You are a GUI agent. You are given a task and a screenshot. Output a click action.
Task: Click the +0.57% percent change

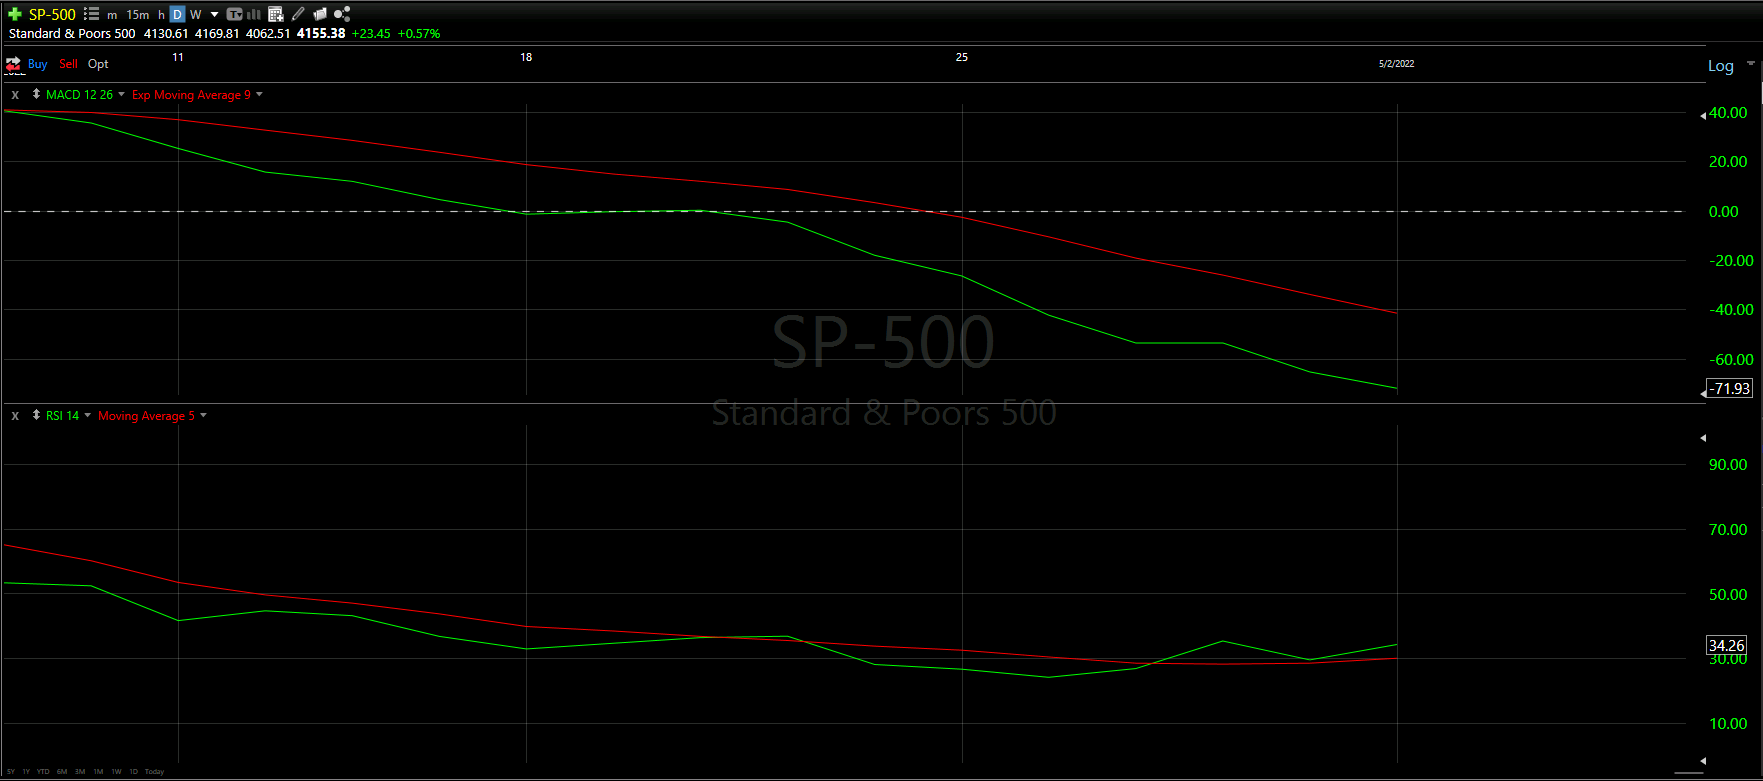pos(419,33)
